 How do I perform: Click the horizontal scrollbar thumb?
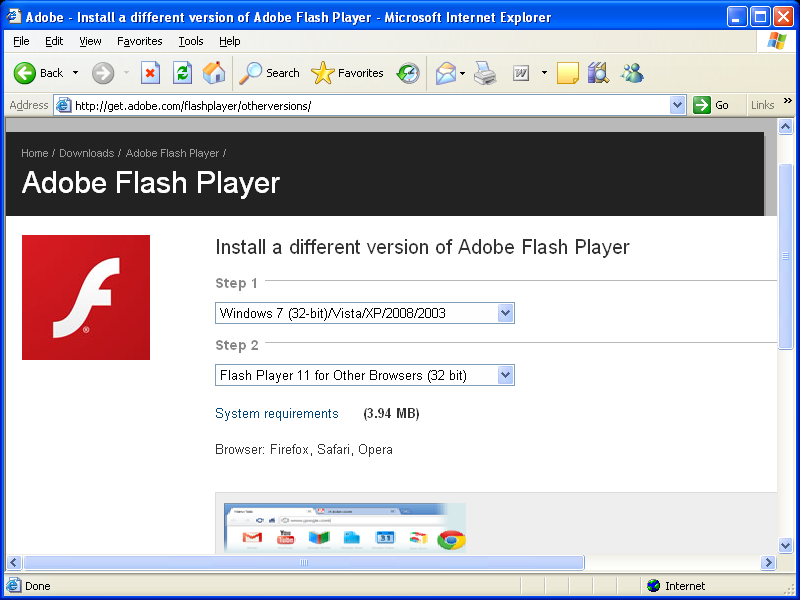pyautogui.click(x=304, y=562)
